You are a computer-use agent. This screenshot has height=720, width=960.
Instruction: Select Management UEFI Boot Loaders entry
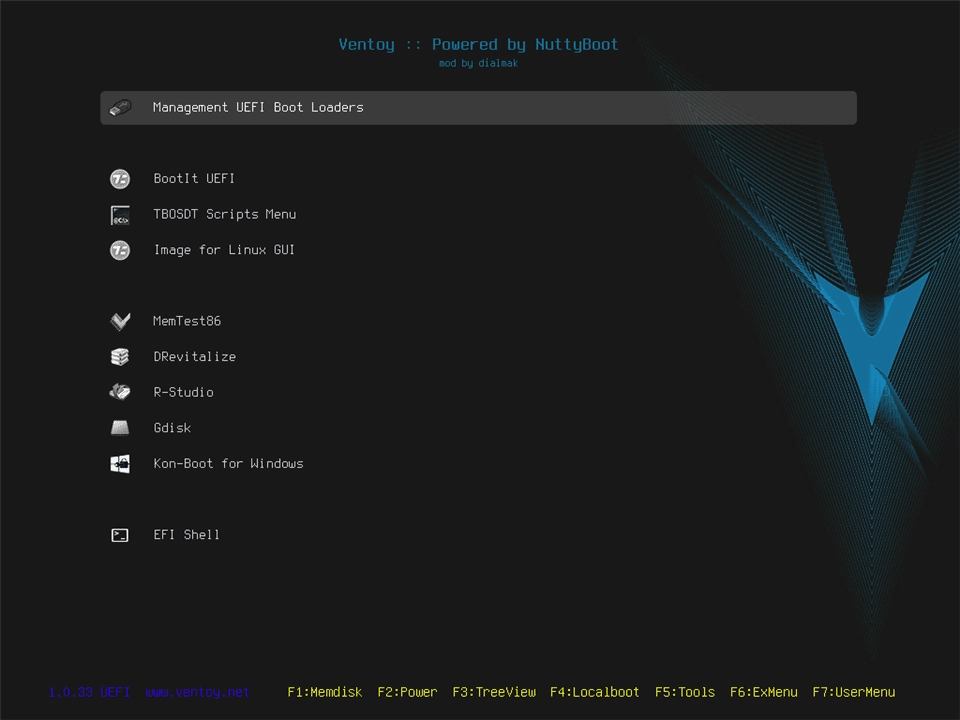(x=478, y=108)
